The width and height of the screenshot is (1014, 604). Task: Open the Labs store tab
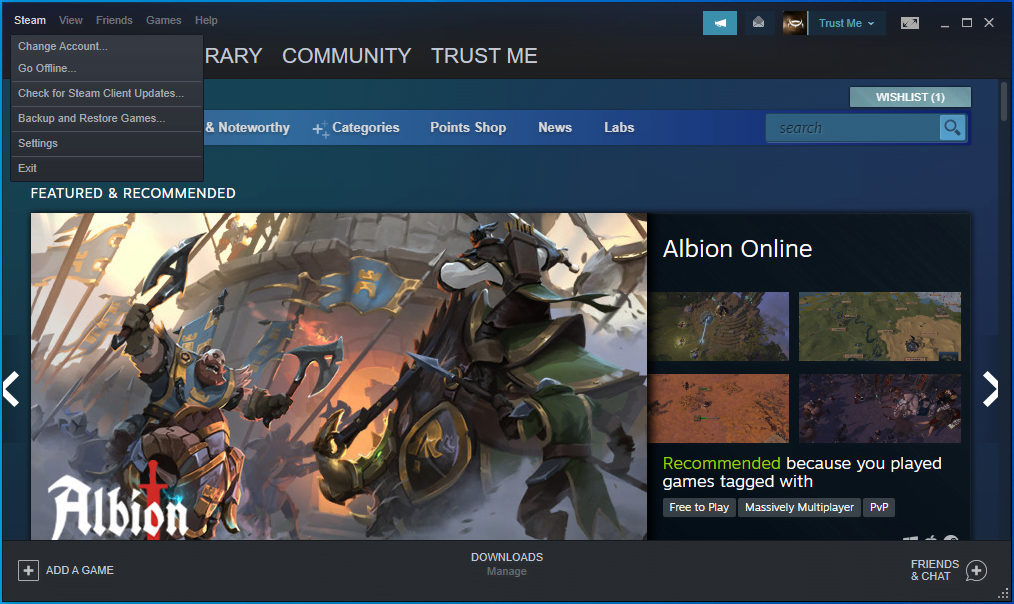point(619,127)
